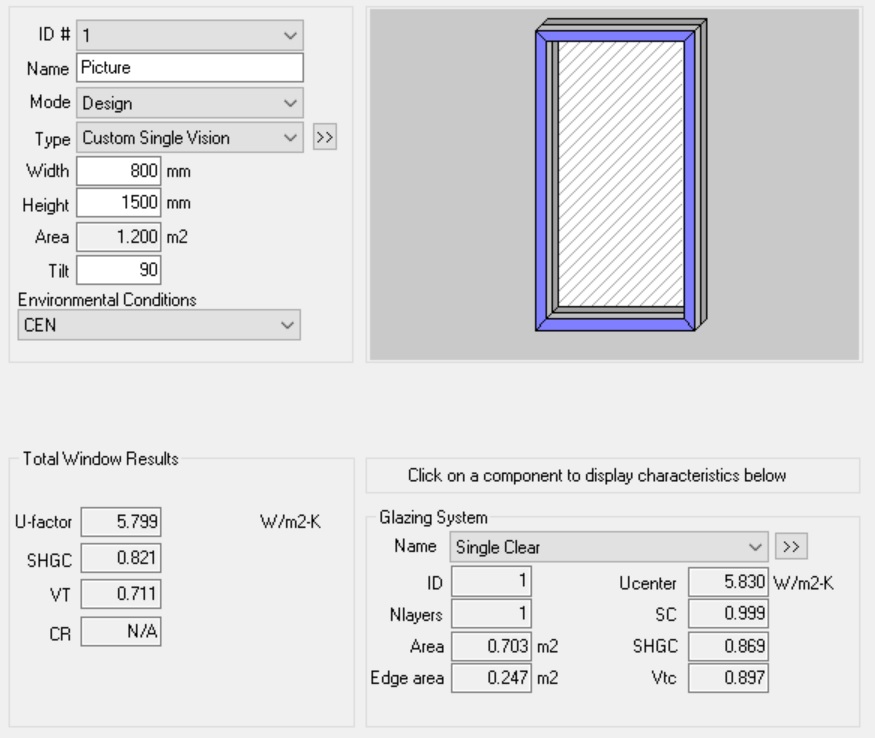Expand the ID # dropdown

click(x=190, y=35)
